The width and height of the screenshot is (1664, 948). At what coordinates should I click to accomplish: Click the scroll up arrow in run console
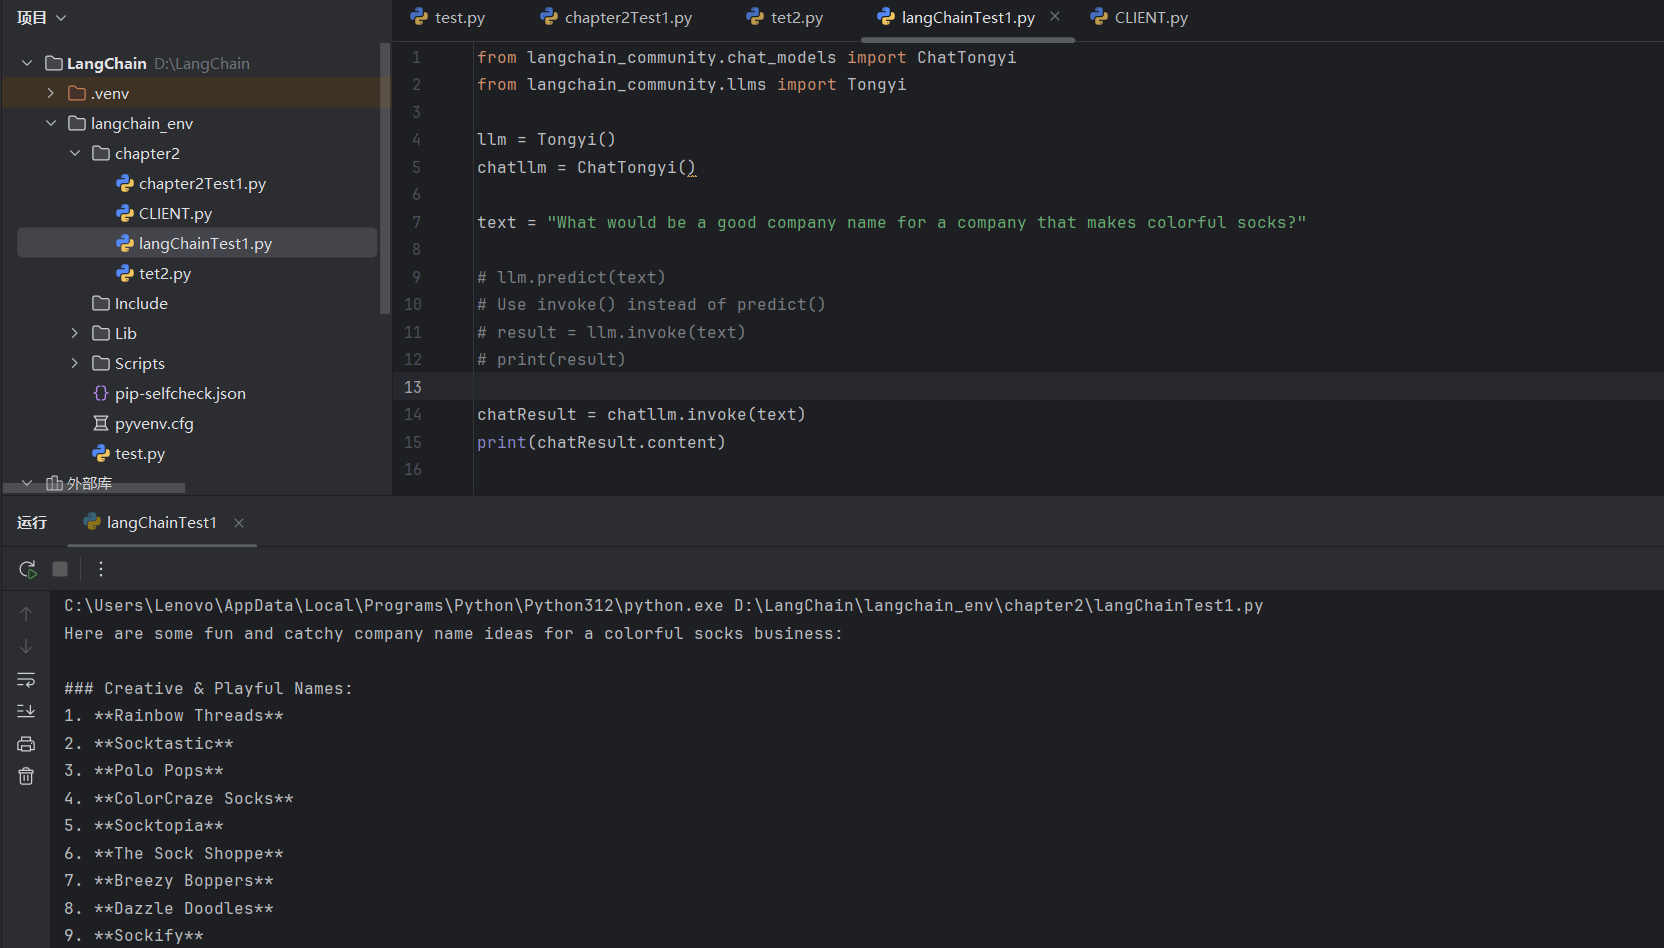tap(26, 614)
